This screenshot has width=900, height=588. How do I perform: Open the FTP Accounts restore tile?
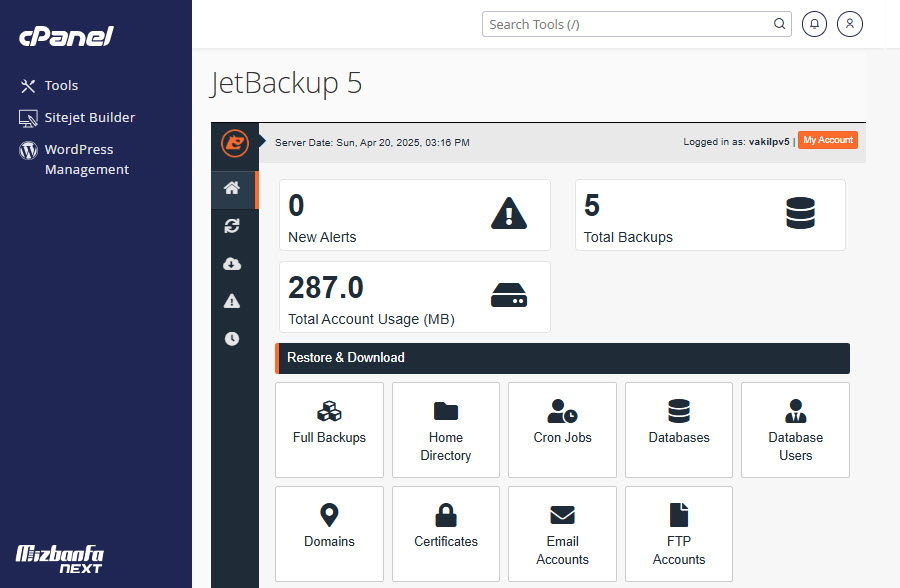[x=679, y=534]
